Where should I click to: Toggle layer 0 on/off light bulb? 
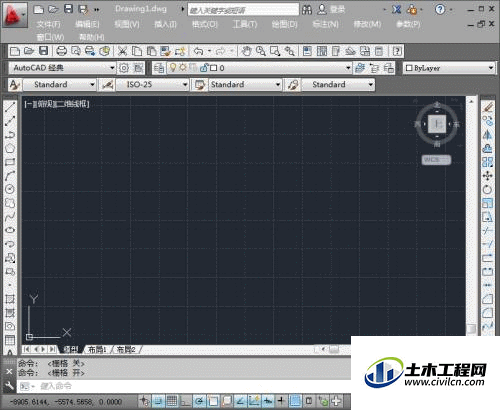[x=173, y=68]
